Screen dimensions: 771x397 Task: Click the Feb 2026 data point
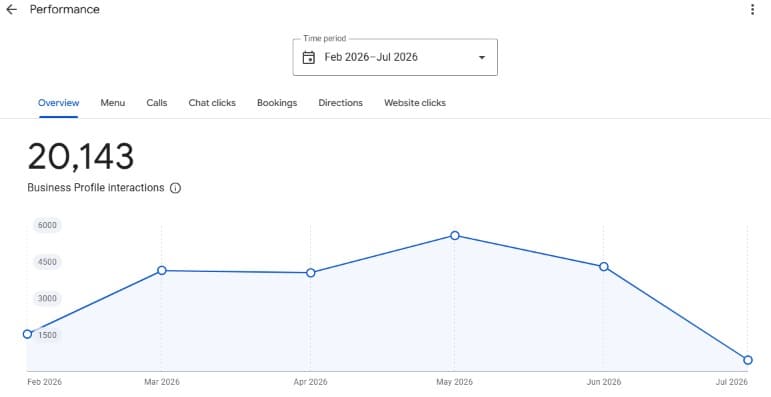pyautogui.click(x=28, y=334)
